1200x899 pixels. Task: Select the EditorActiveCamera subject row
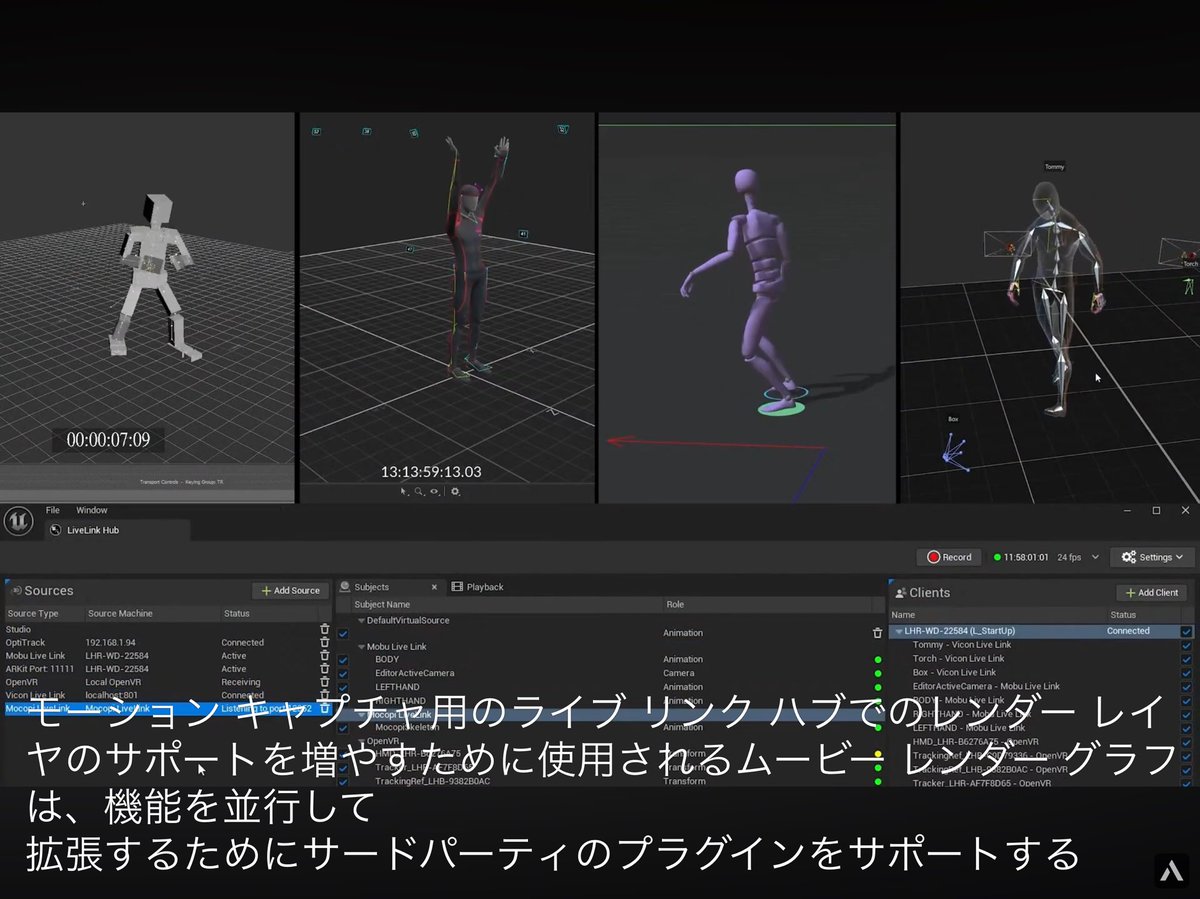pos(610,673)
